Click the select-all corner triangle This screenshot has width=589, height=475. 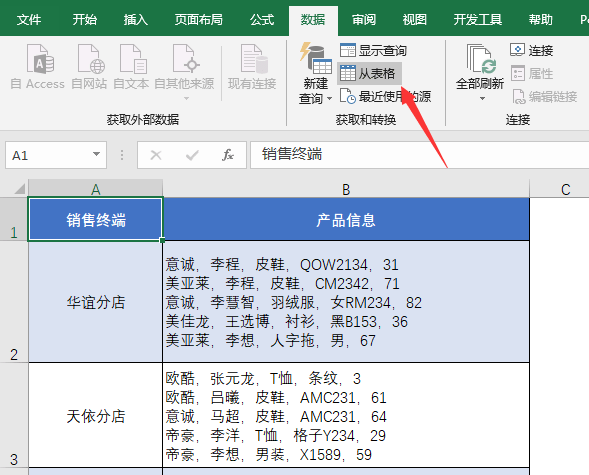(19, 188)
